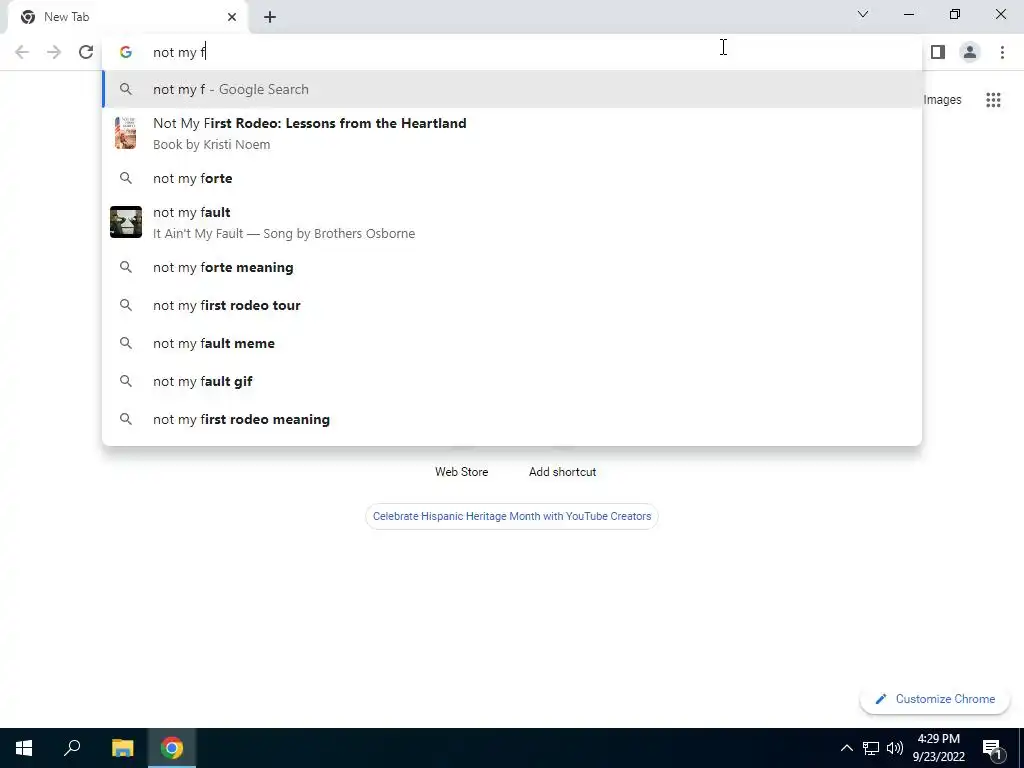Click Add shortcut
The width and height of the screenshot is (1024, 768).
562,472
